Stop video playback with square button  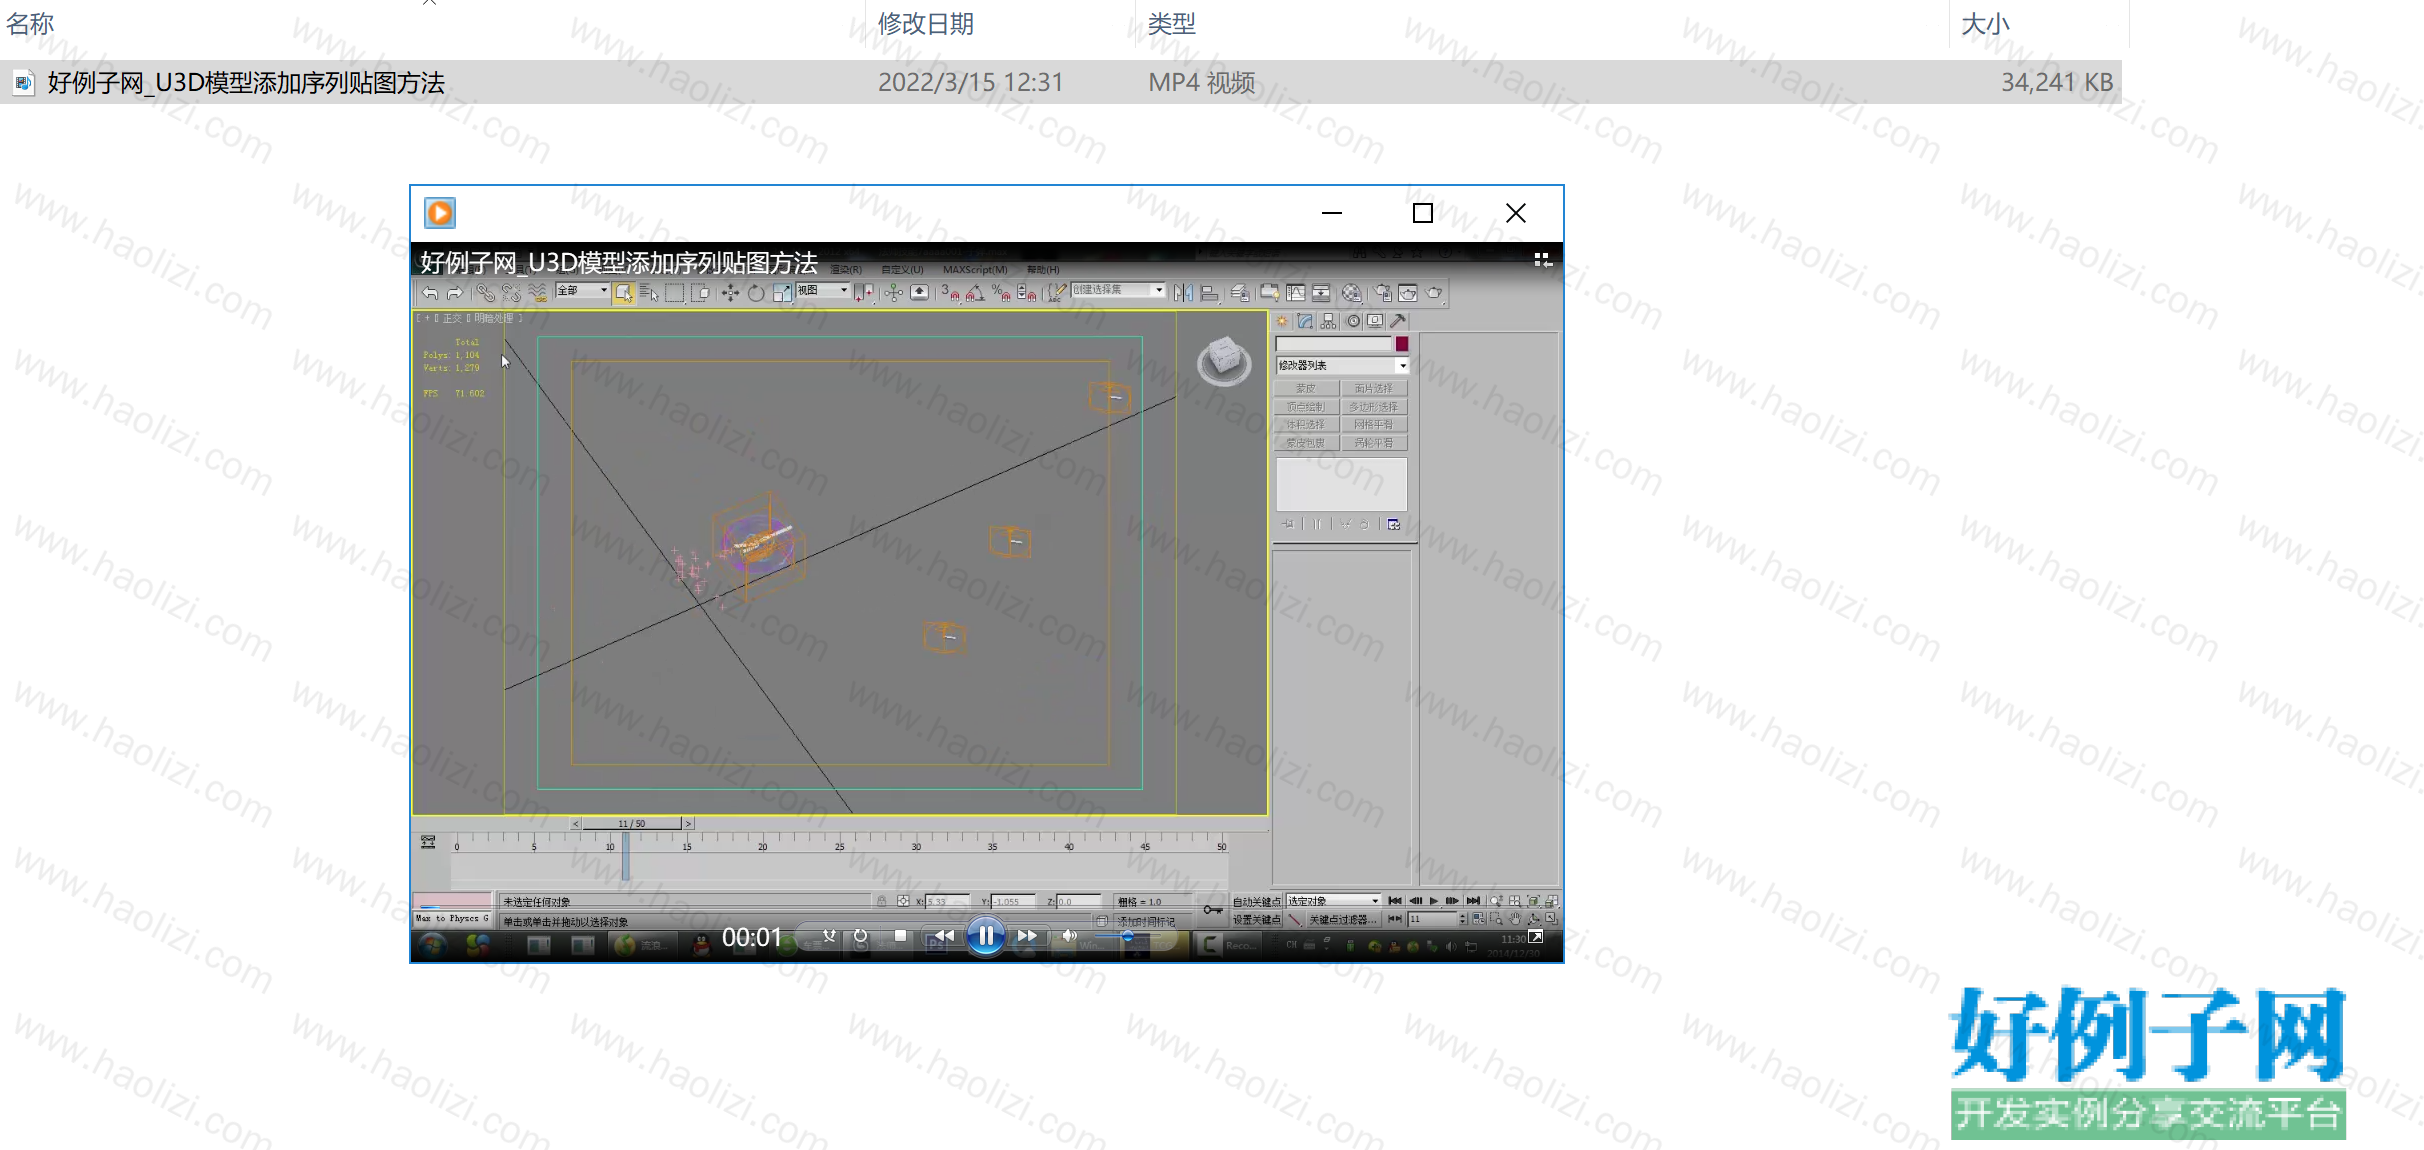900,937
